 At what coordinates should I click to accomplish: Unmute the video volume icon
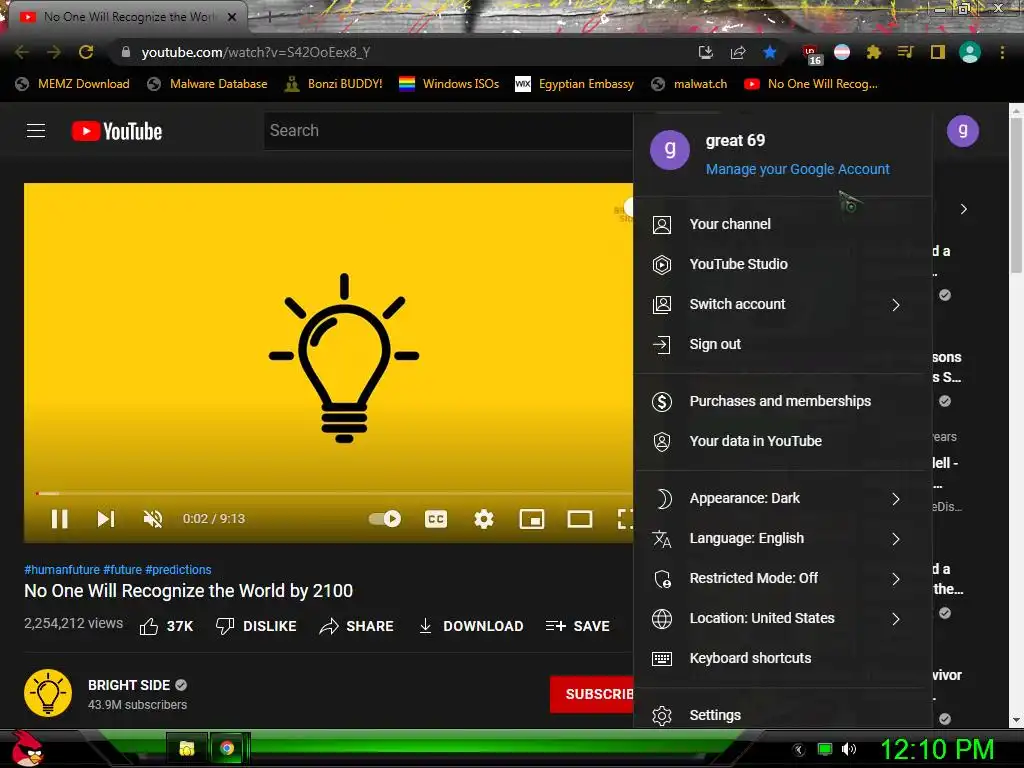coord(153,519)
